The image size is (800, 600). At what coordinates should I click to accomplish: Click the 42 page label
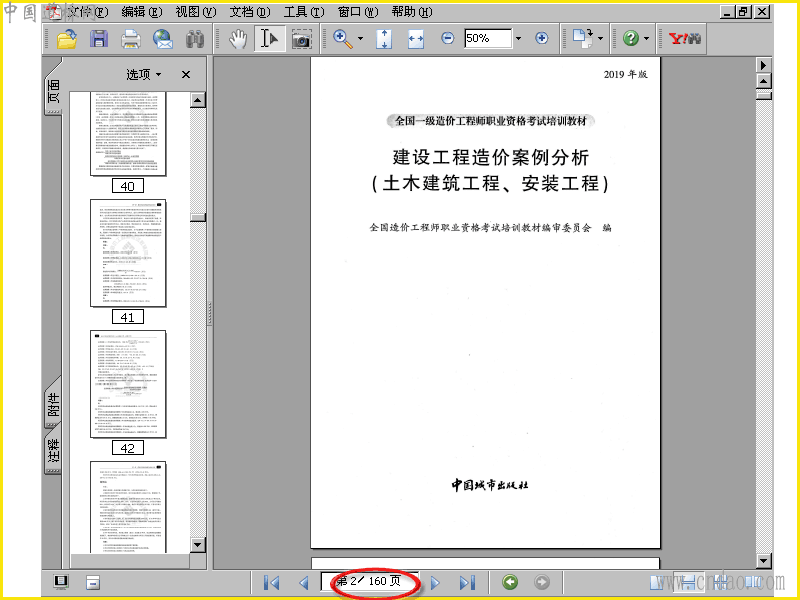click(128, 448)
